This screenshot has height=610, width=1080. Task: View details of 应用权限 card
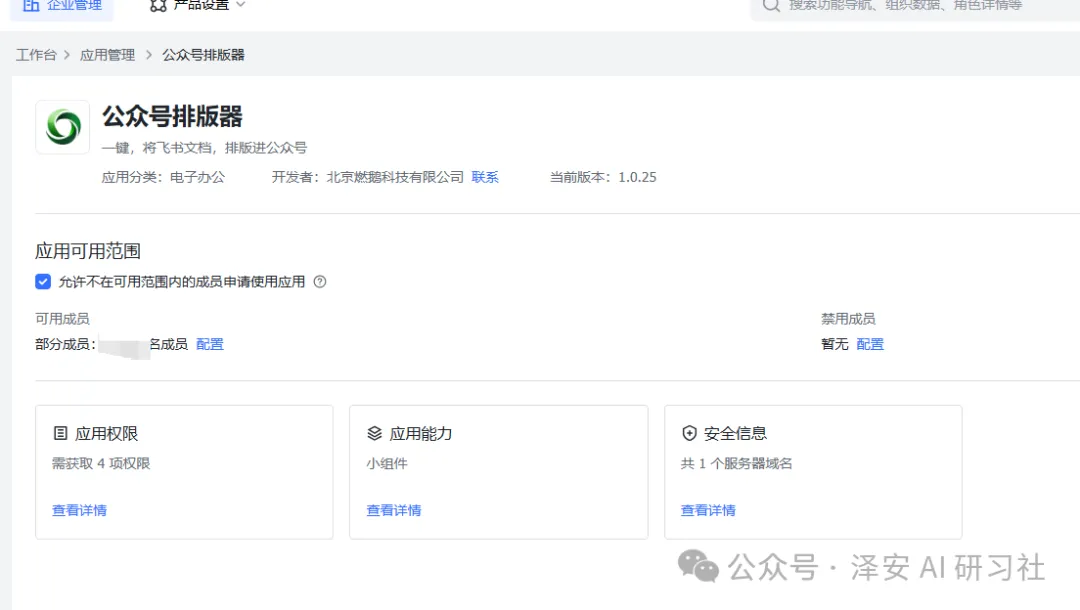(x=79, y=510)
